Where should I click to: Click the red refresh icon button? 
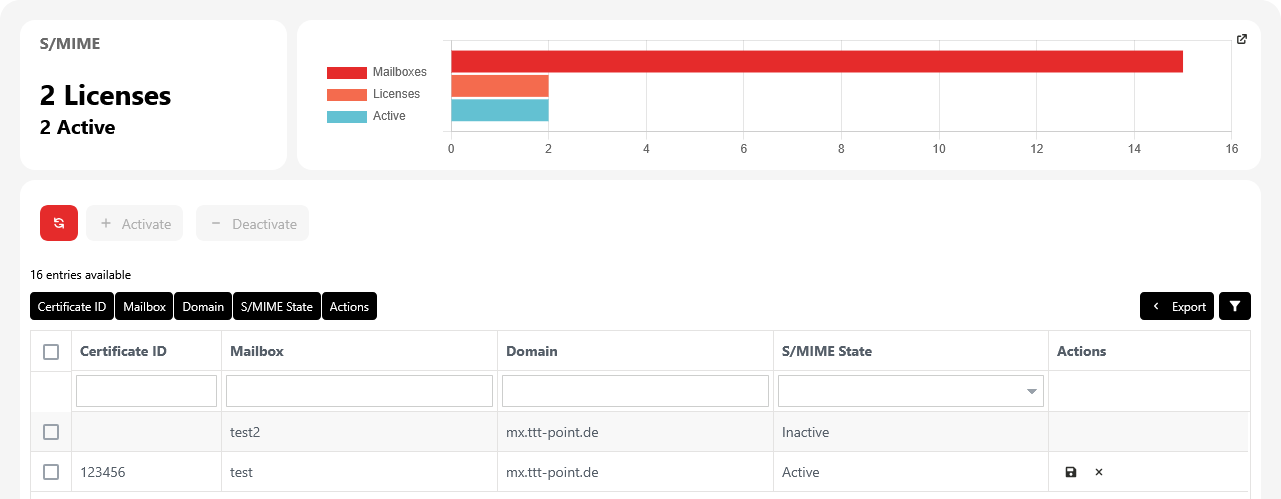[x=59, y=224]
